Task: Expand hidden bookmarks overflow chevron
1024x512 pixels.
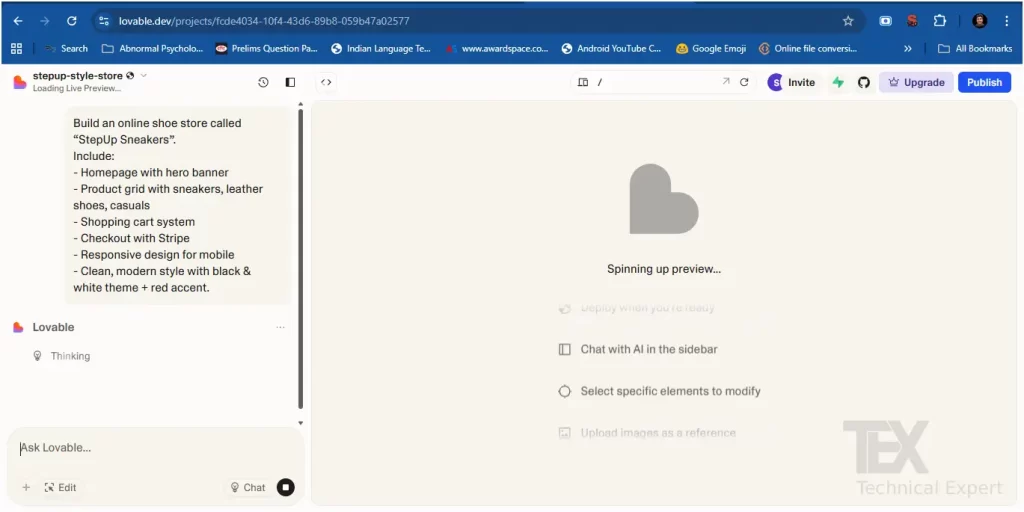Action: [x=907, y=48]
